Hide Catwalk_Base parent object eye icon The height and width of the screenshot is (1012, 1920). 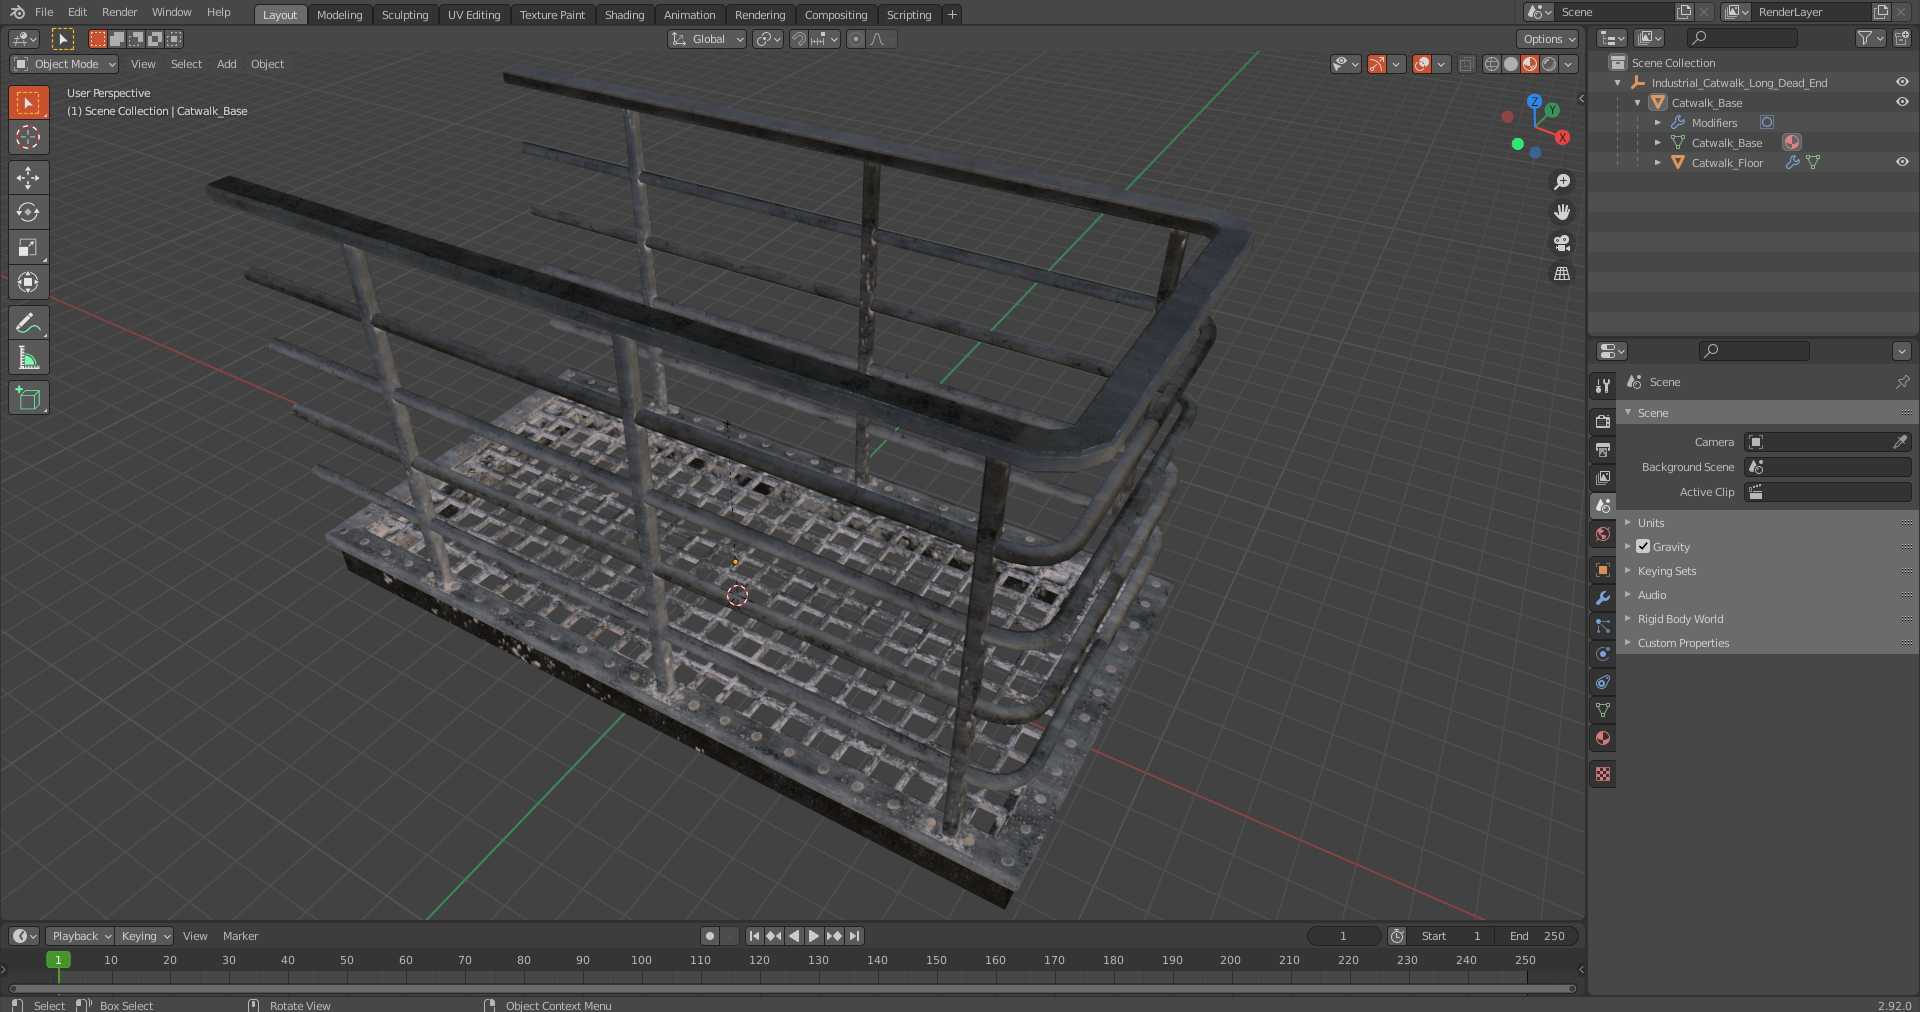[x=1902, y=102]
